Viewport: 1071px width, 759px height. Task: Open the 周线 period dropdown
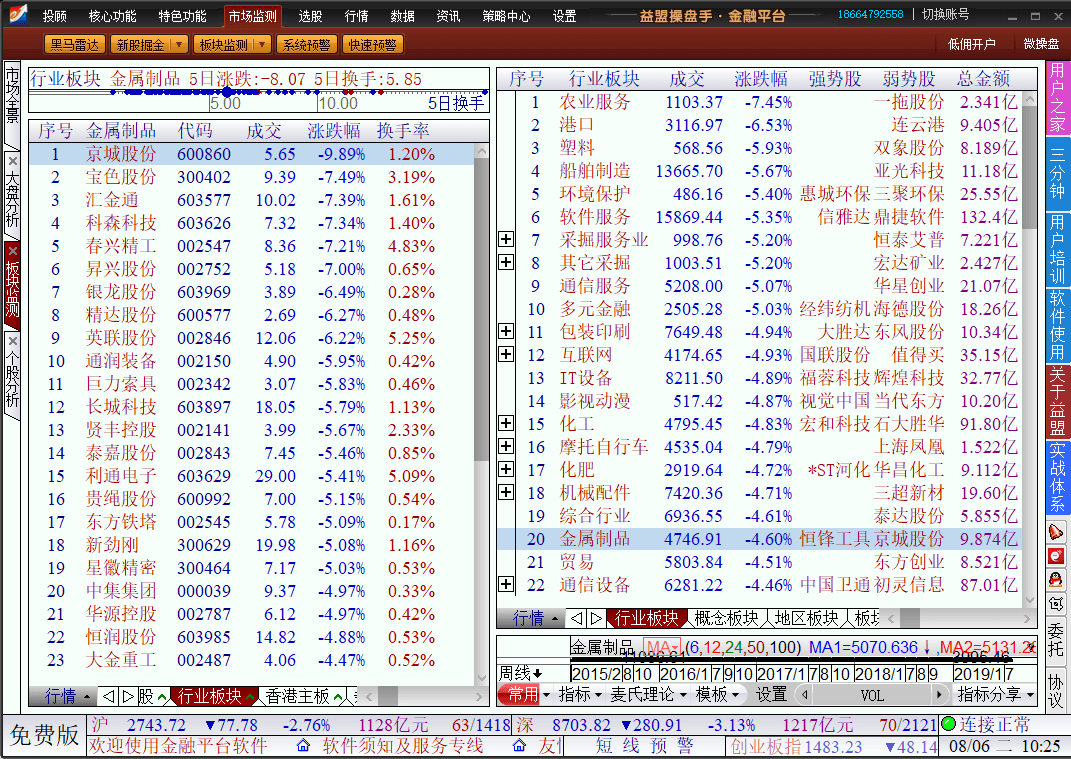(520, 674)
